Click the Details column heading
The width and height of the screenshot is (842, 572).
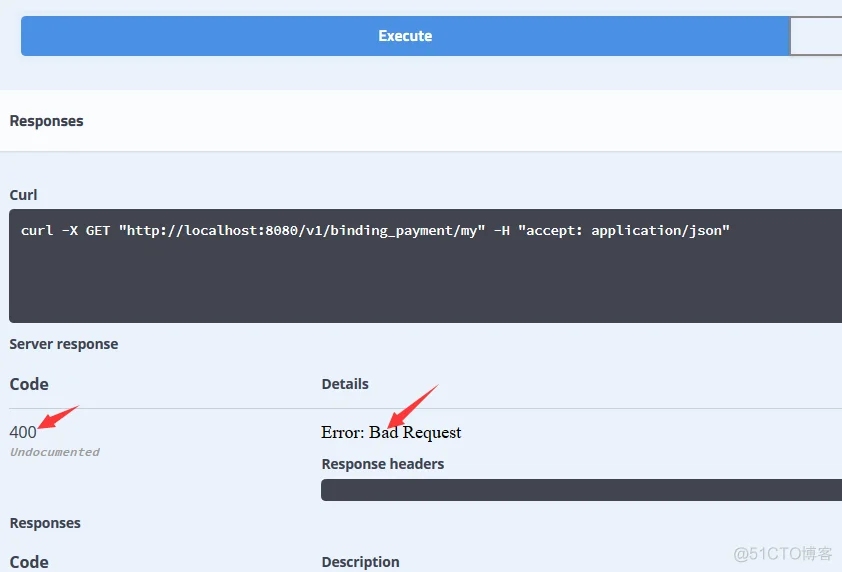pyautogui.click(x=345, y=384)
